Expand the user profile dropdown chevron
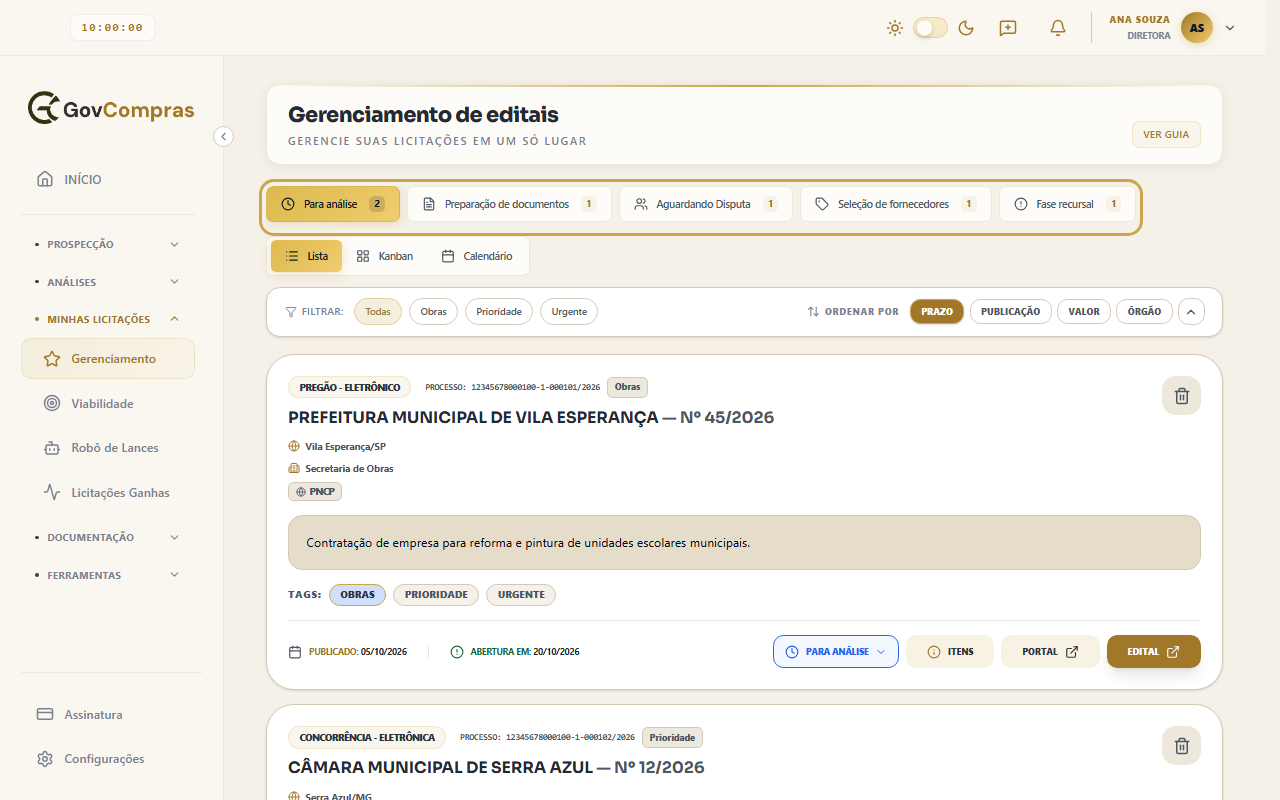1280x800 pixels. 1230,28
